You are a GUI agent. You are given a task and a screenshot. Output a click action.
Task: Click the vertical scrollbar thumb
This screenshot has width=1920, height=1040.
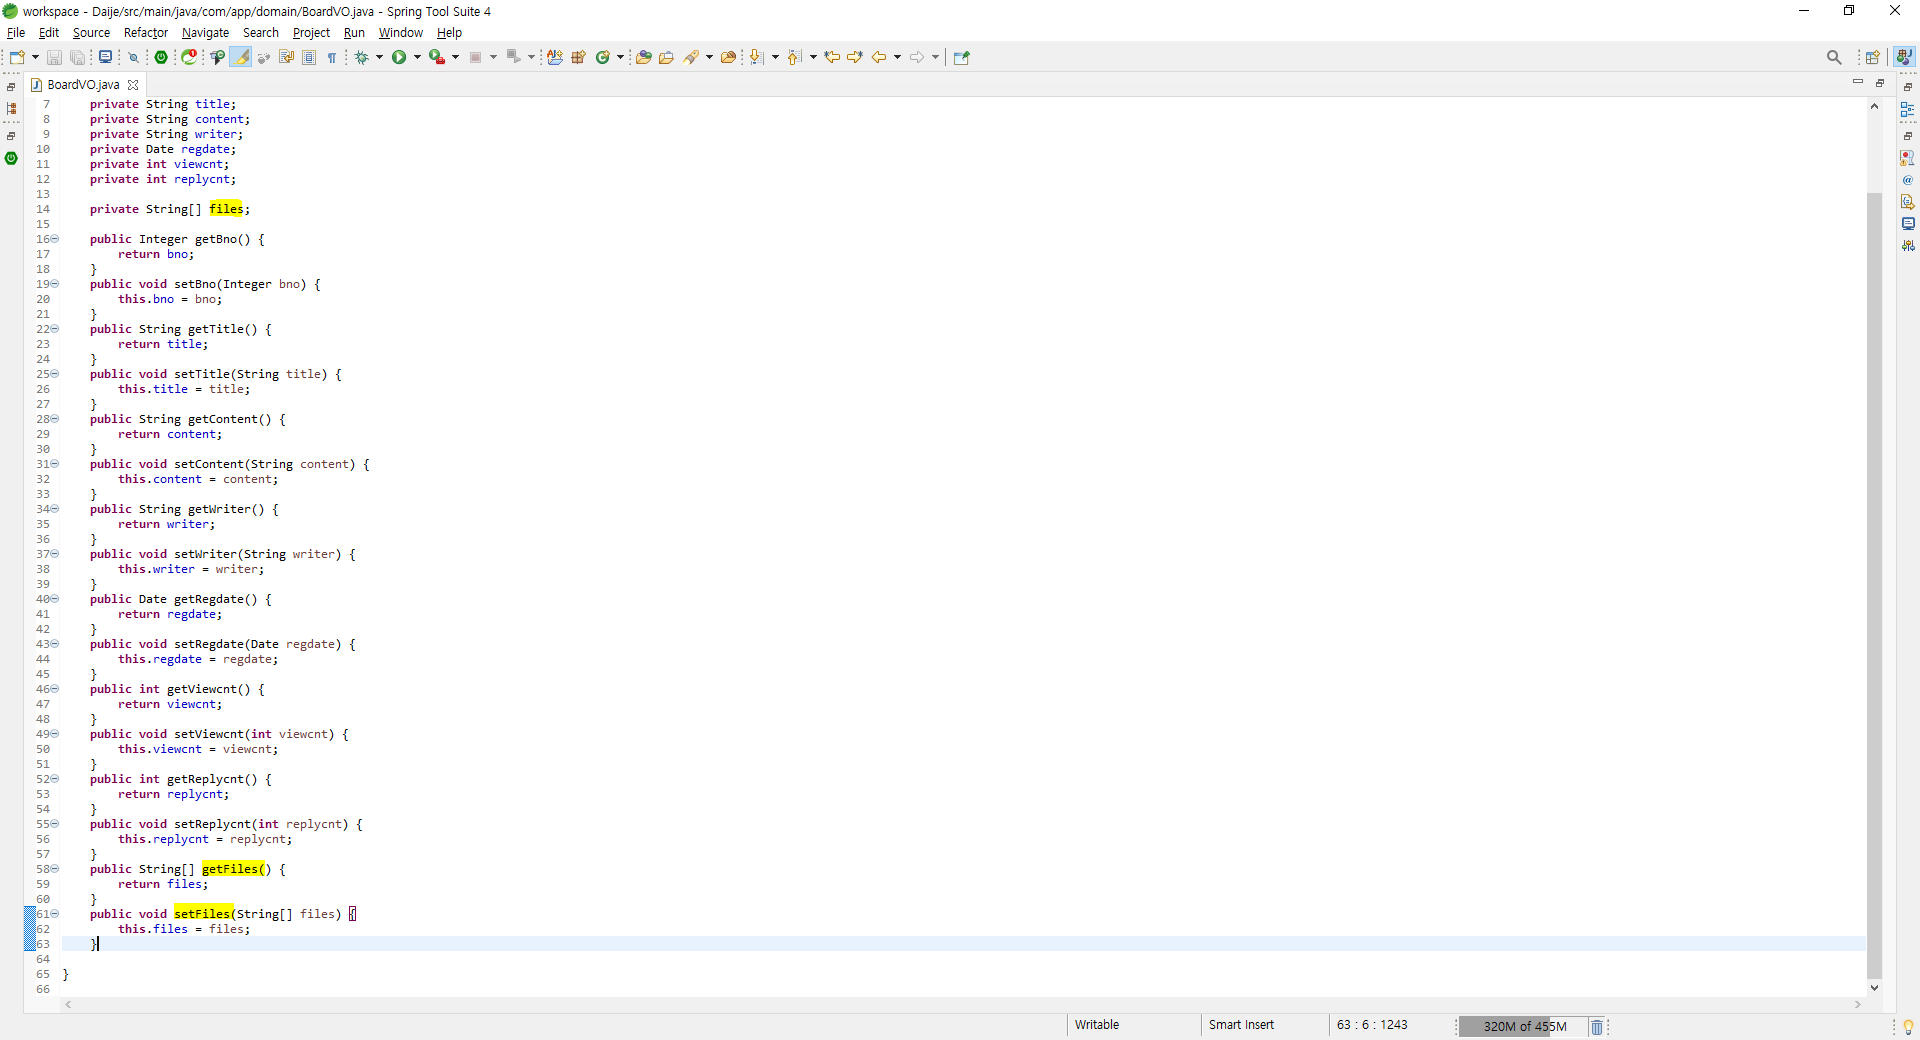pos(1874,585)
